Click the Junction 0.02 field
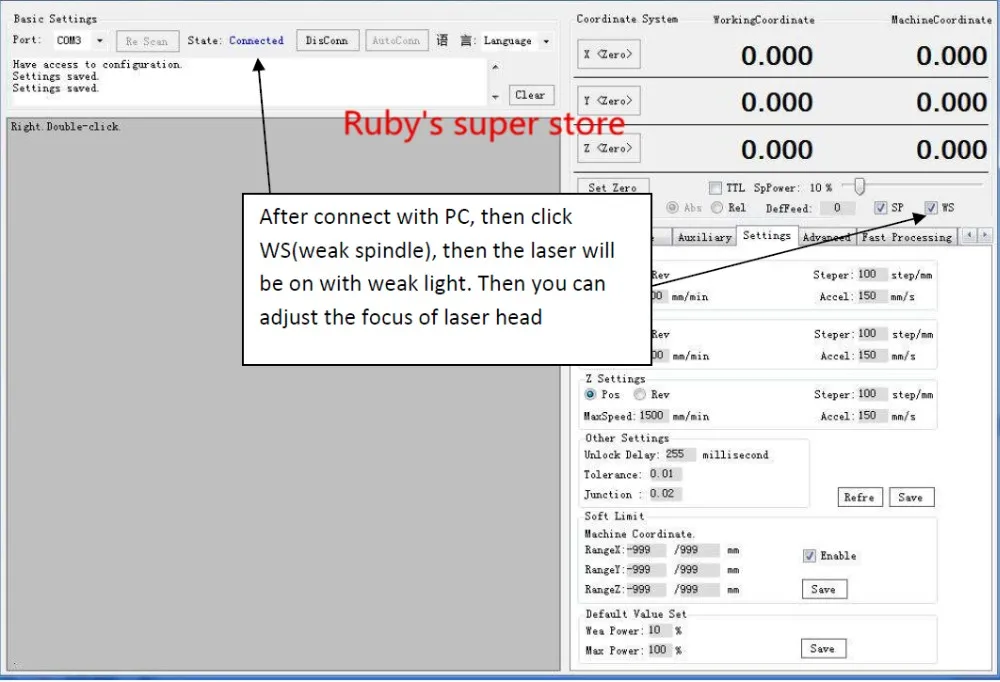Viewport: 1000px width, 682px height. pyautogui.click(x=665, y=494)
